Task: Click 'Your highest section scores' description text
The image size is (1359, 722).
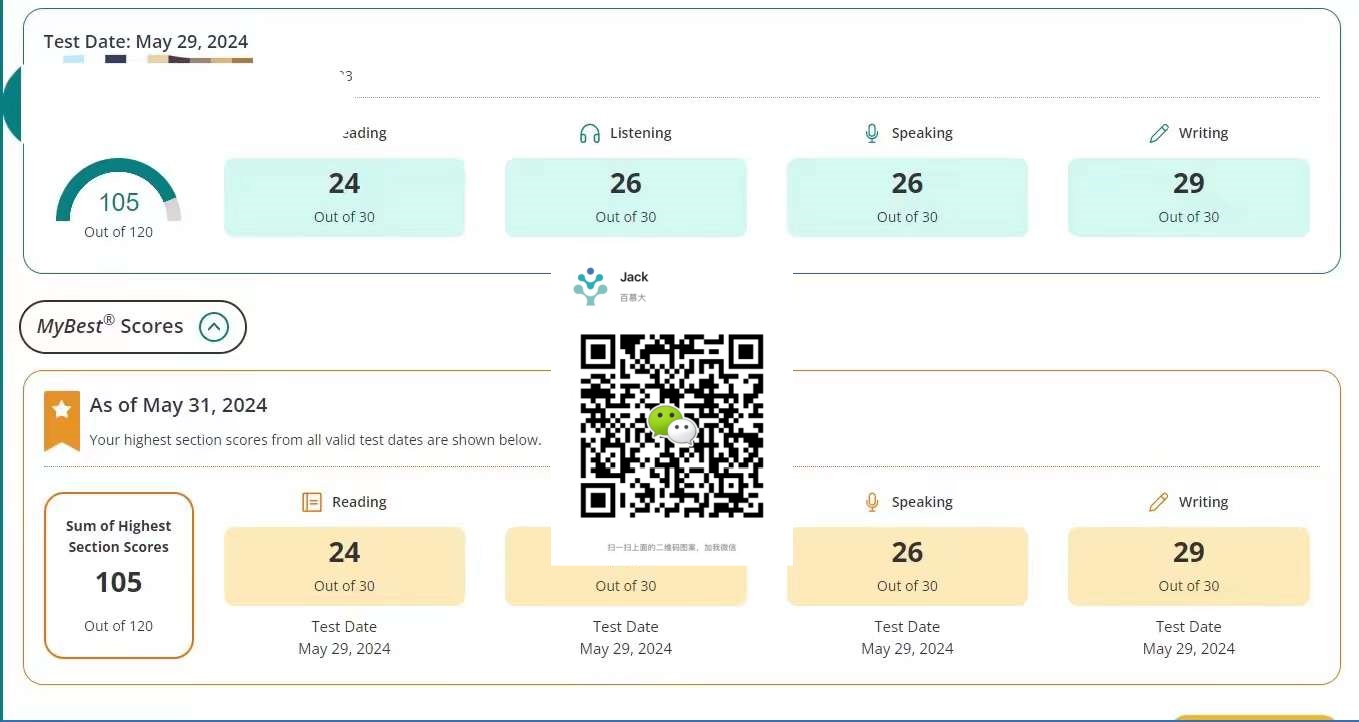Action: click(x=316, y=440)
